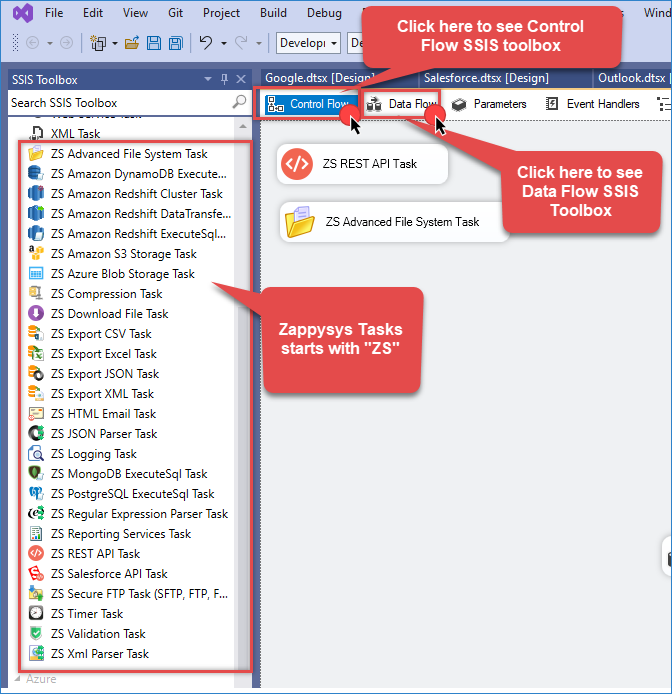Screen dimensions: 672x694
Task: Open the Salesforce.dtsx [Design] document tab
Action: click(x=486, y=78)
